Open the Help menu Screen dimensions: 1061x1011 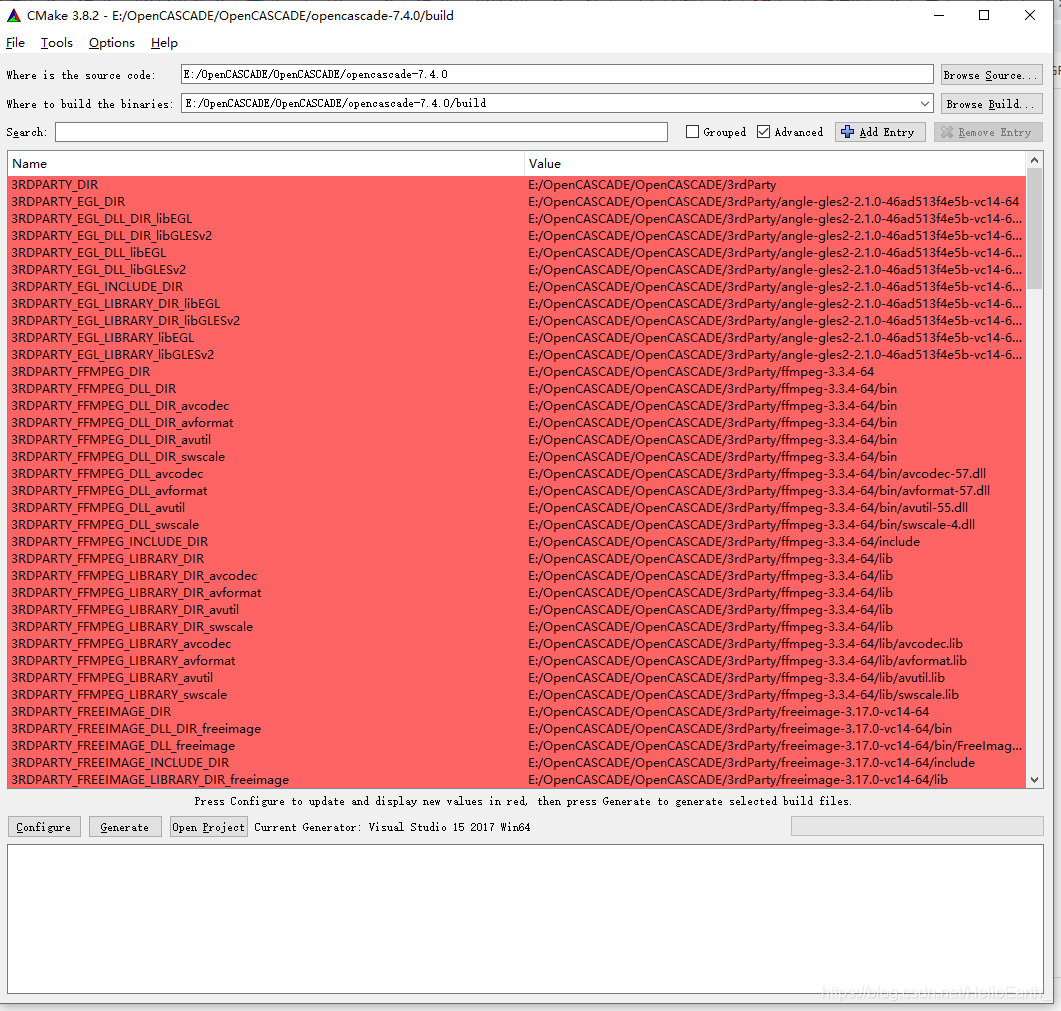(x=164, y=43)
